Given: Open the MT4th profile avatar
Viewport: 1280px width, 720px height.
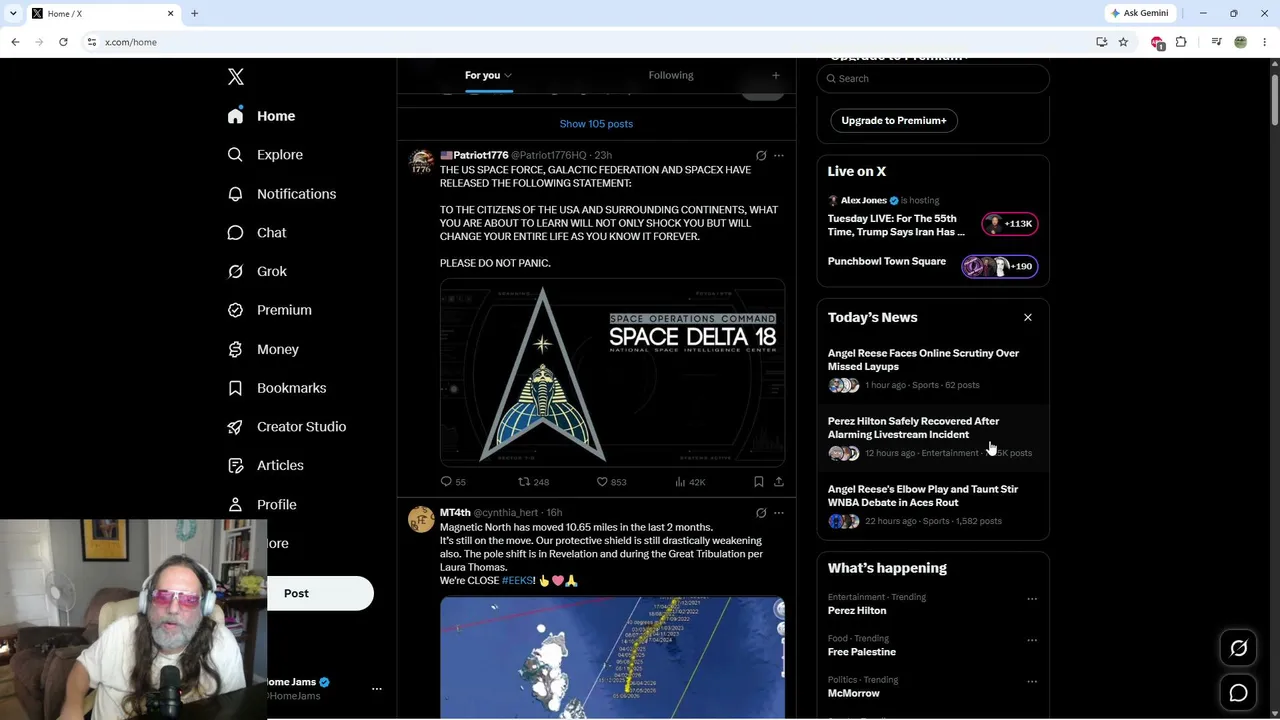Looking at the screenshot, I should [421, 519].
